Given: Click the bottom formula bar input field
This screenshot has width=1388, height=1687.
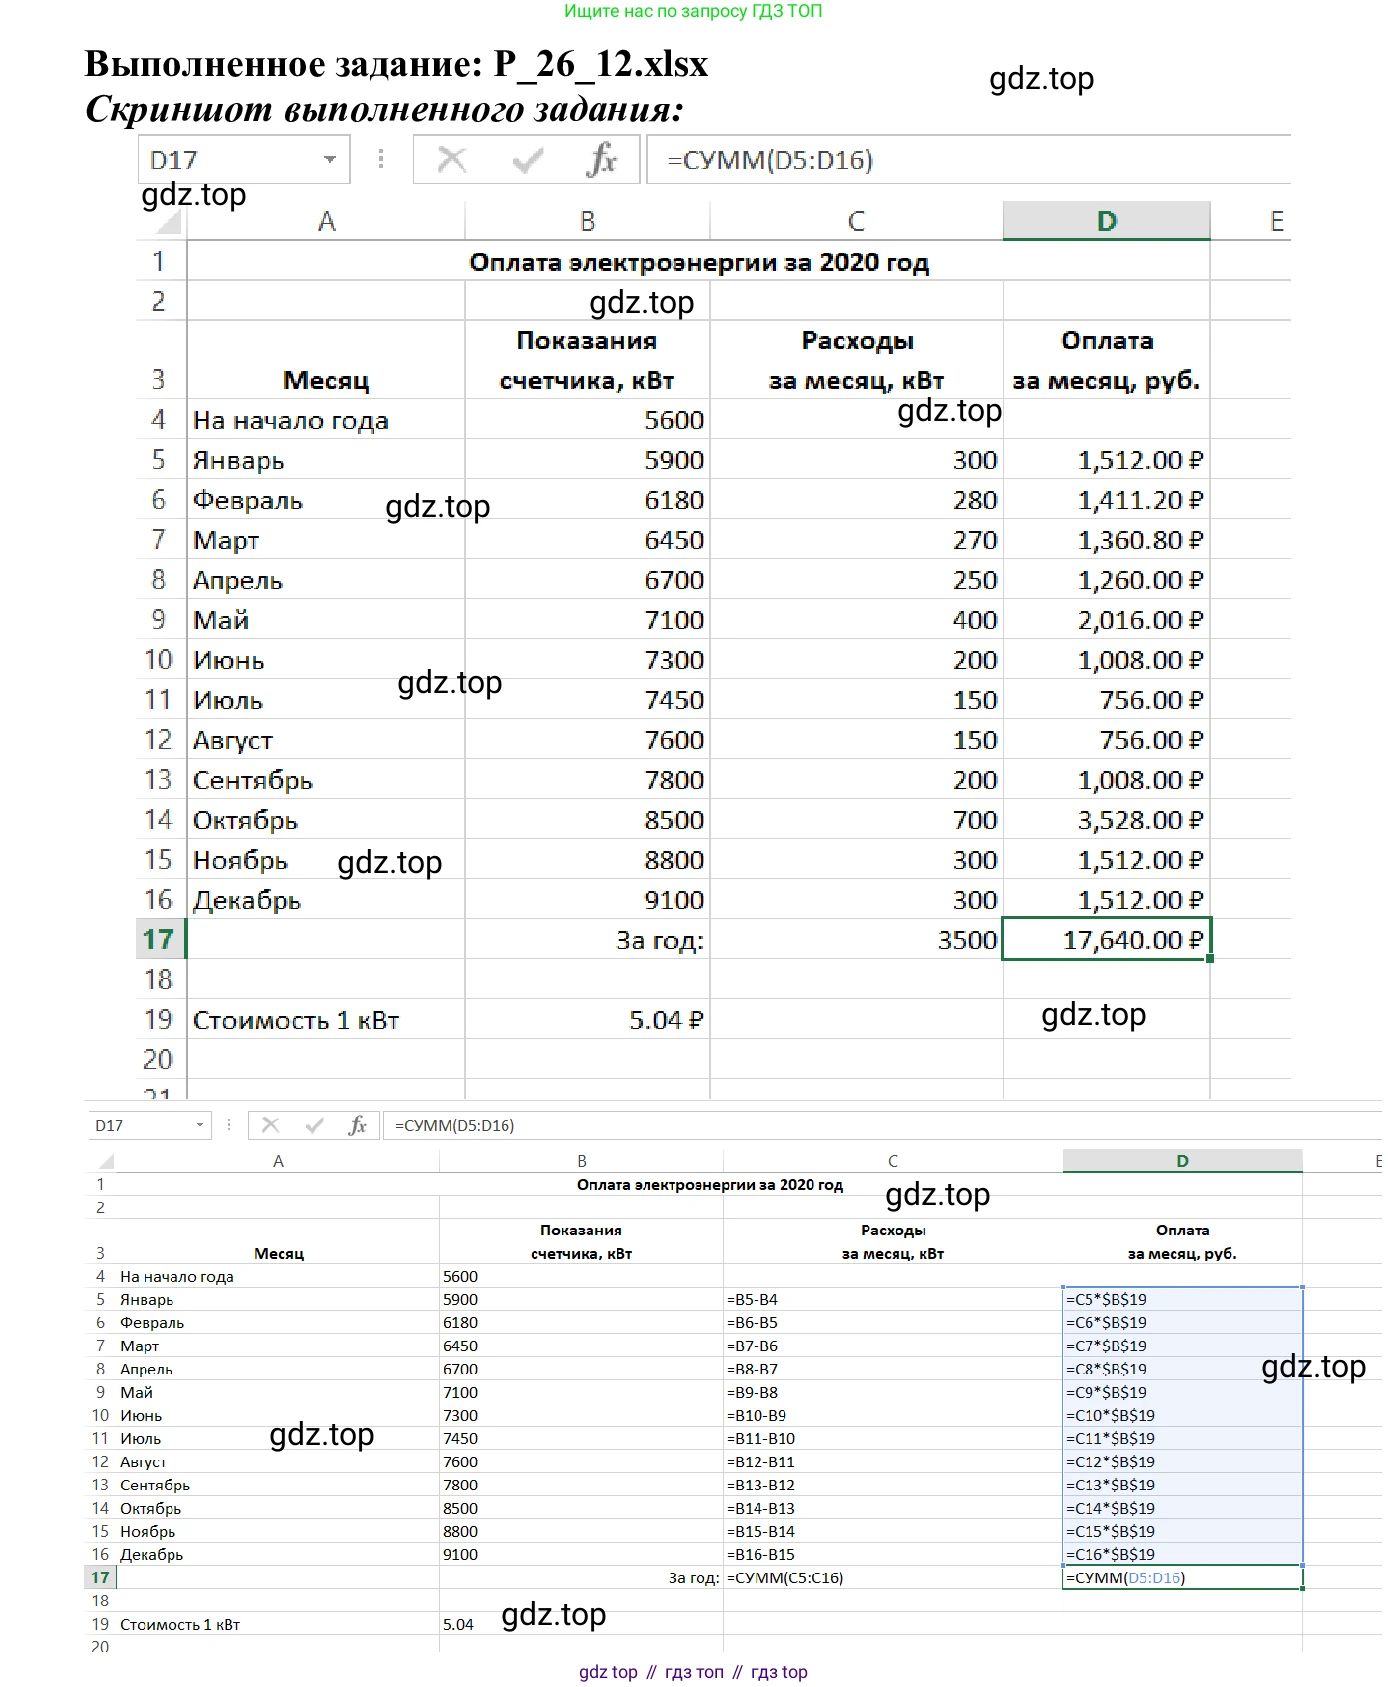Looking at the screenshot, I should point(884,1125).
